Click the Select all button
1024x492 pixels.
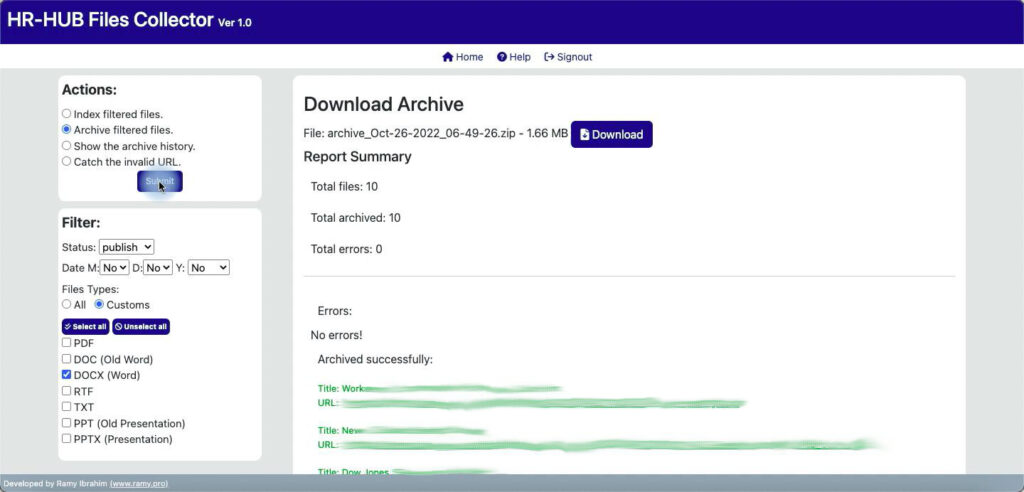(85, 327)
